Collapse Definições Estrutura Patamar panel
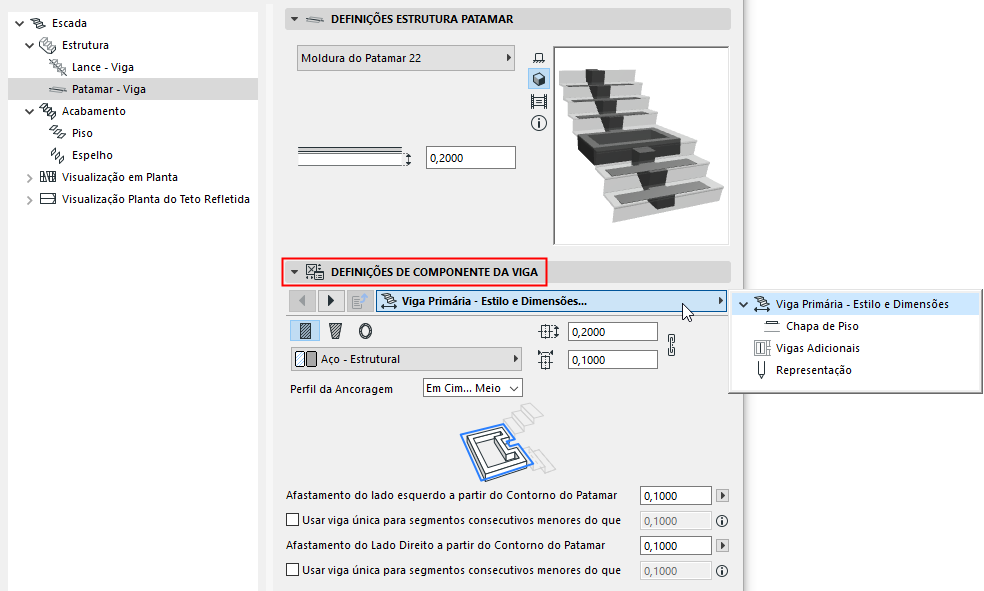Viewport: 984px width, 591px height. (294, 19)
